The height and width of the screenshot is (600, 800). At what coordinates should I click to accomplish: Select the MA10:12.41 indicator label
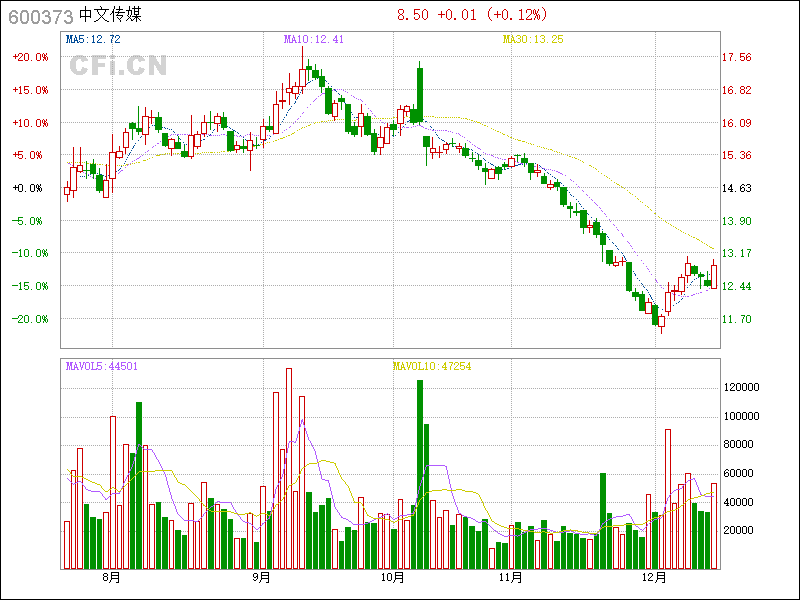[314, 40]
